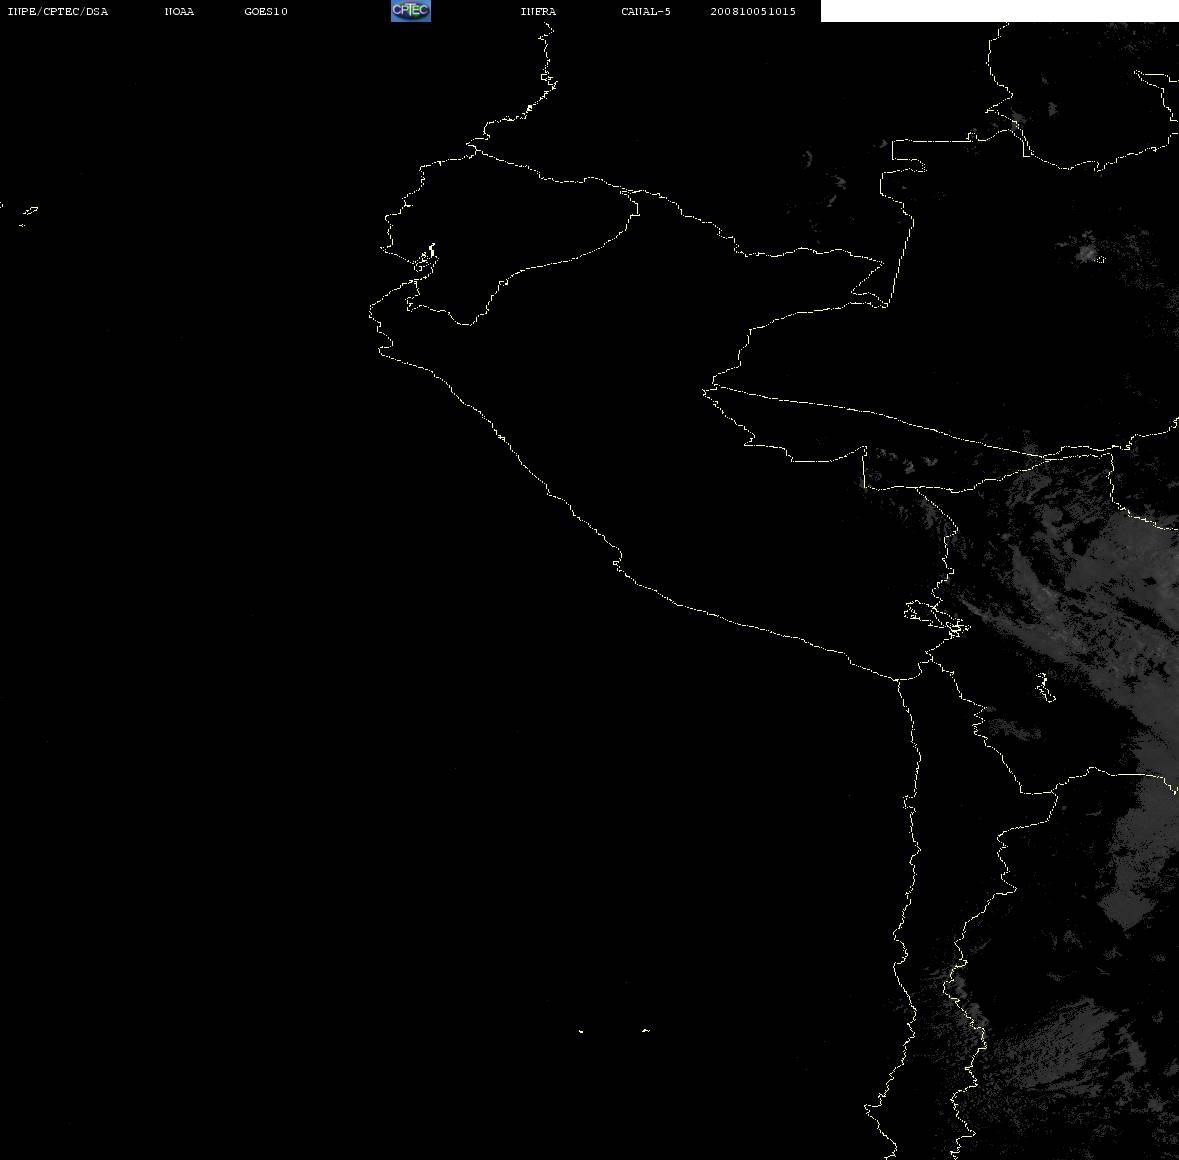Viewport: 1179px width, 1160px height.
Task: Click the CPTEC logo in header
Action: point(411,11)
